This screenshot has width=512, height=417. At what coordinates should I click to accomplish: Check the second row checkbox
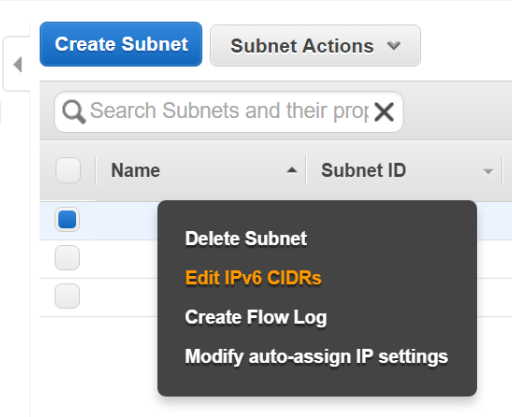(67, 258)
